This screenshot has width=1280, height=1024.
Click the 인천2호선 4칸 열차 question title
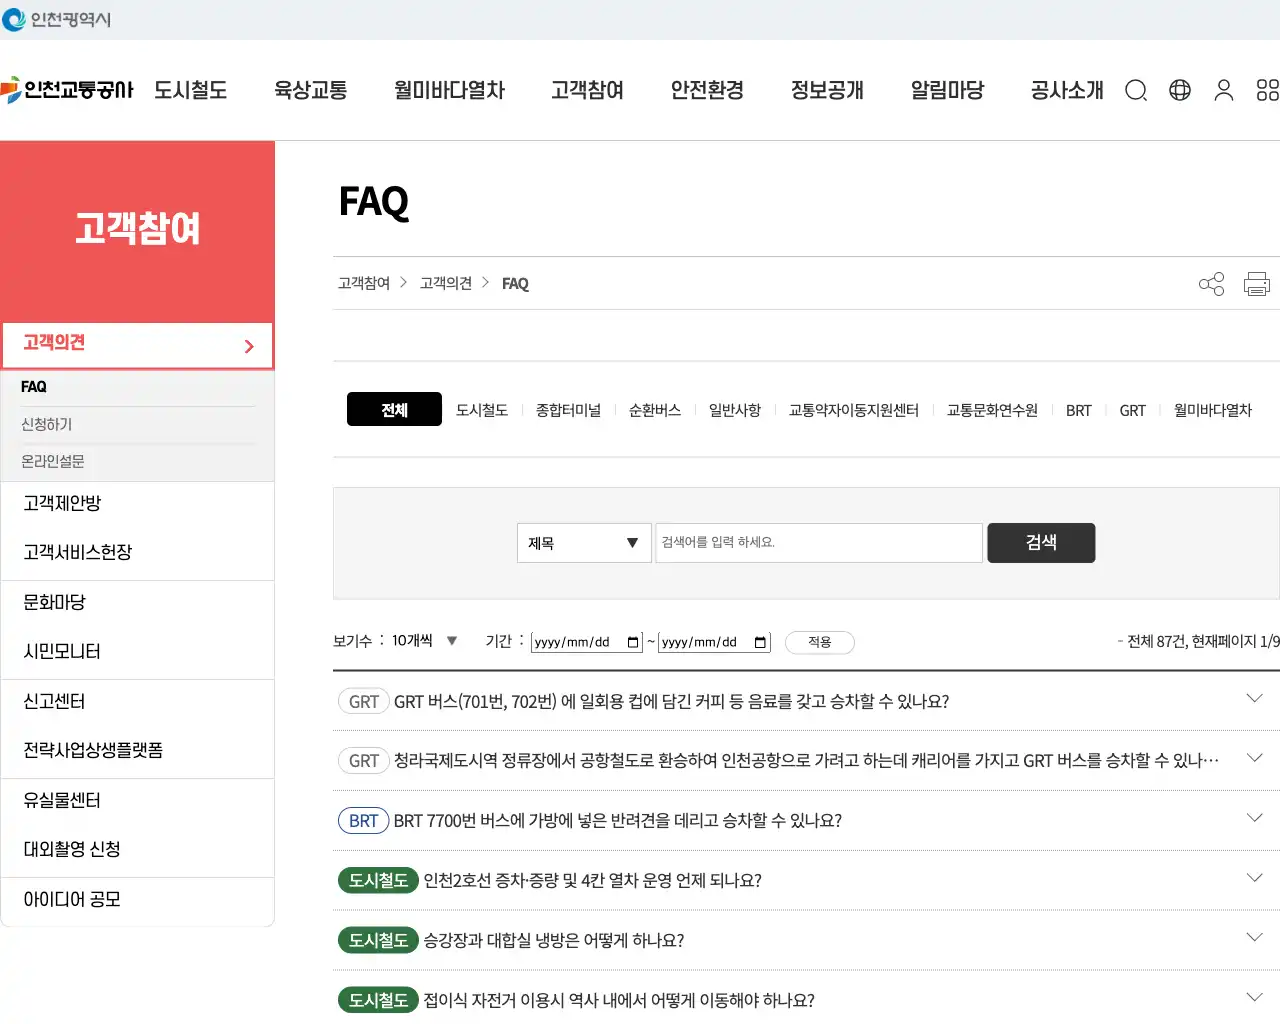(x=593, y=881)
